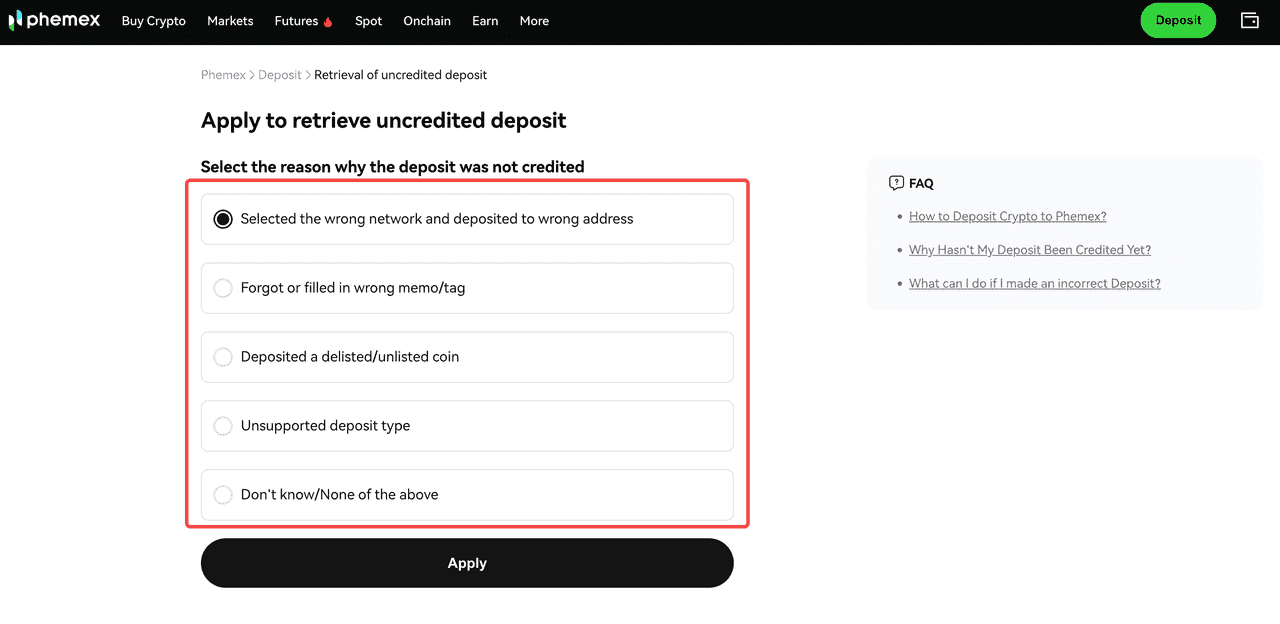The width and height of the screenshot is (1280, 624).
Task: Open How to Deposit Crypto to Phemex link
Action: pos(1007,216)
